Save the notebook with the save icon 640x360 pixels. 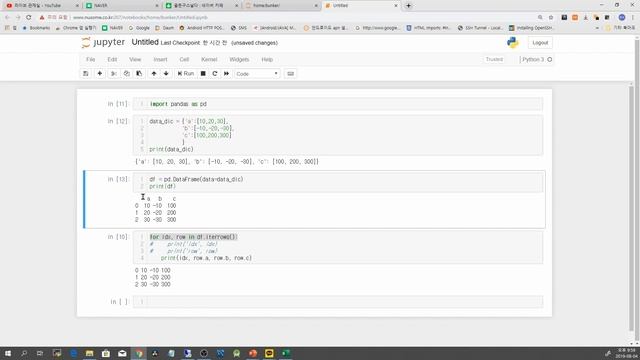tap(85, 73)
